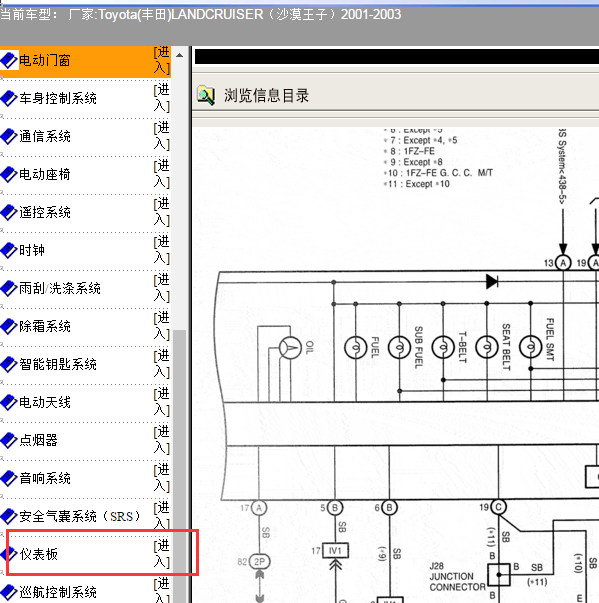
Task: Click the book icon beside 电动门窗
Action: 9,60
